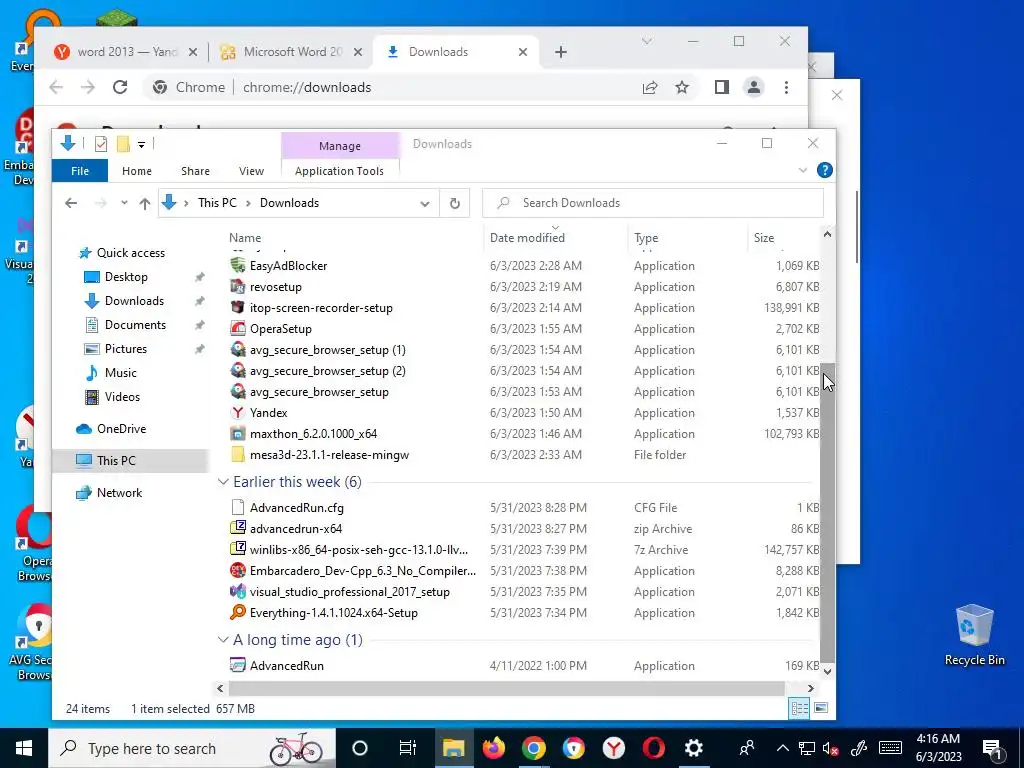
Task: Select the Everything-1.4.1.1024.x64-Setup icon
Action: [x=238, y=613]
